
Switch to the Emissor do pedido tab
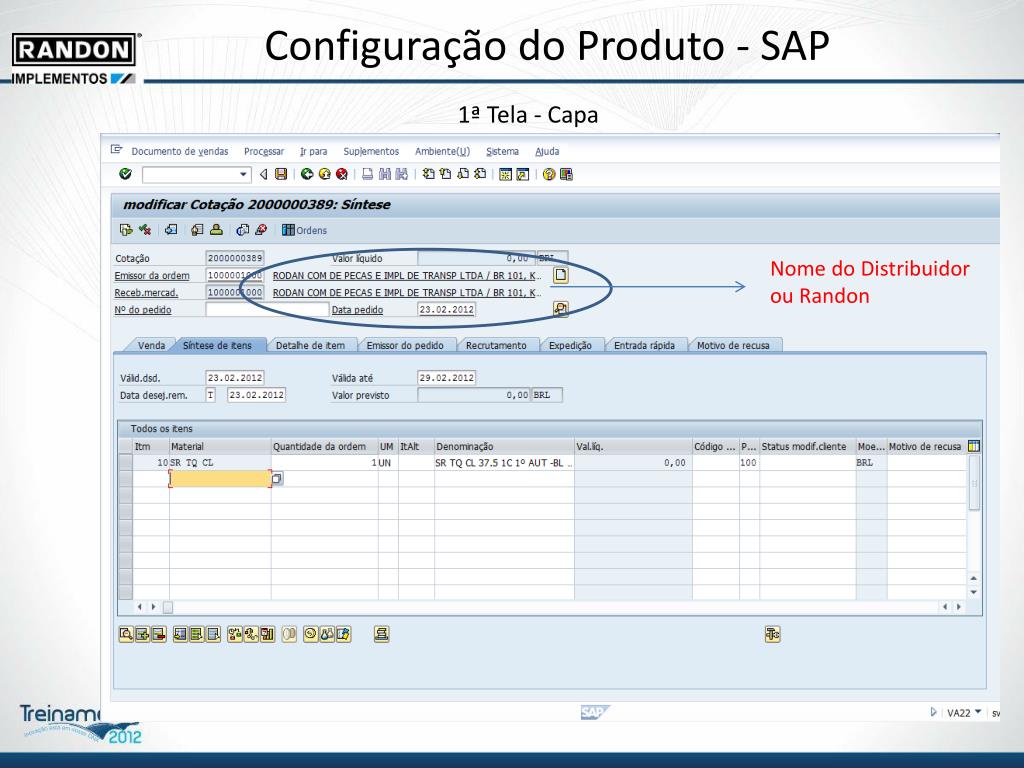coord(405,345)
